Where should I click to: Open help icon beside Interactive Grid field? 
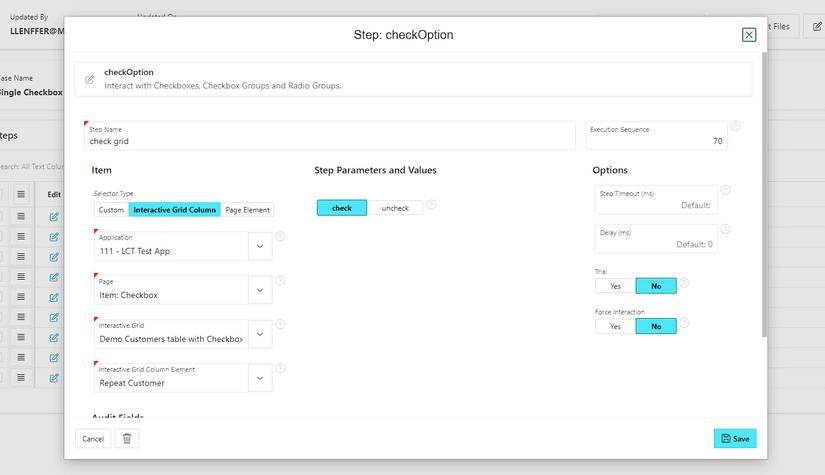point(280,324)
